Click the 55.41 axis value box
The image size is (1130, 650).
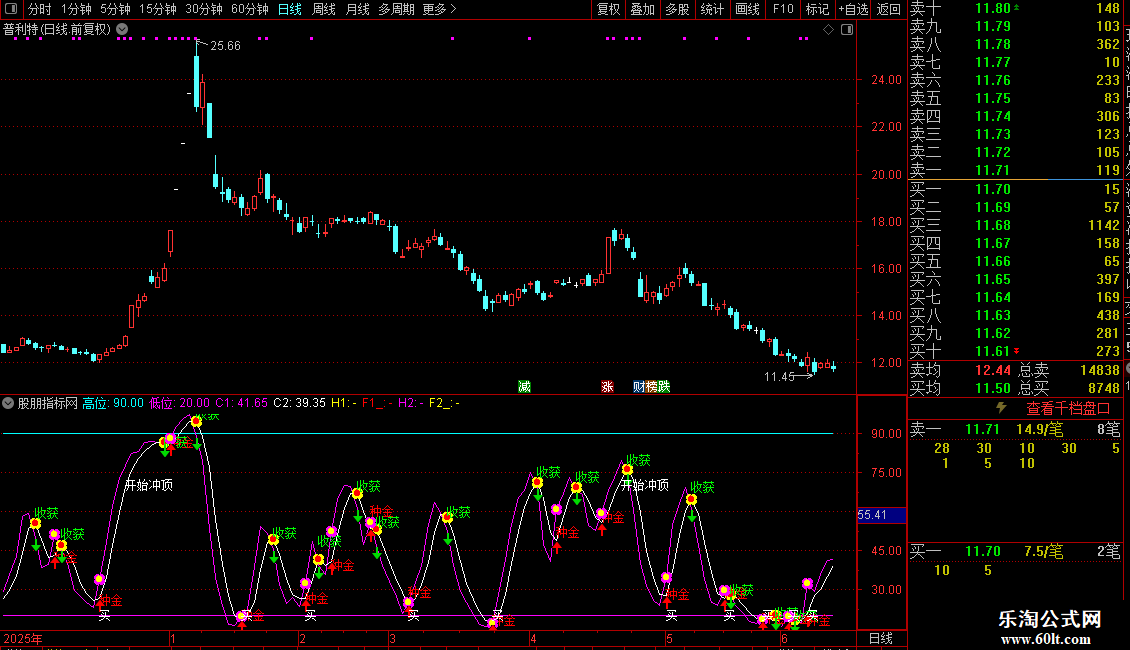881,515
